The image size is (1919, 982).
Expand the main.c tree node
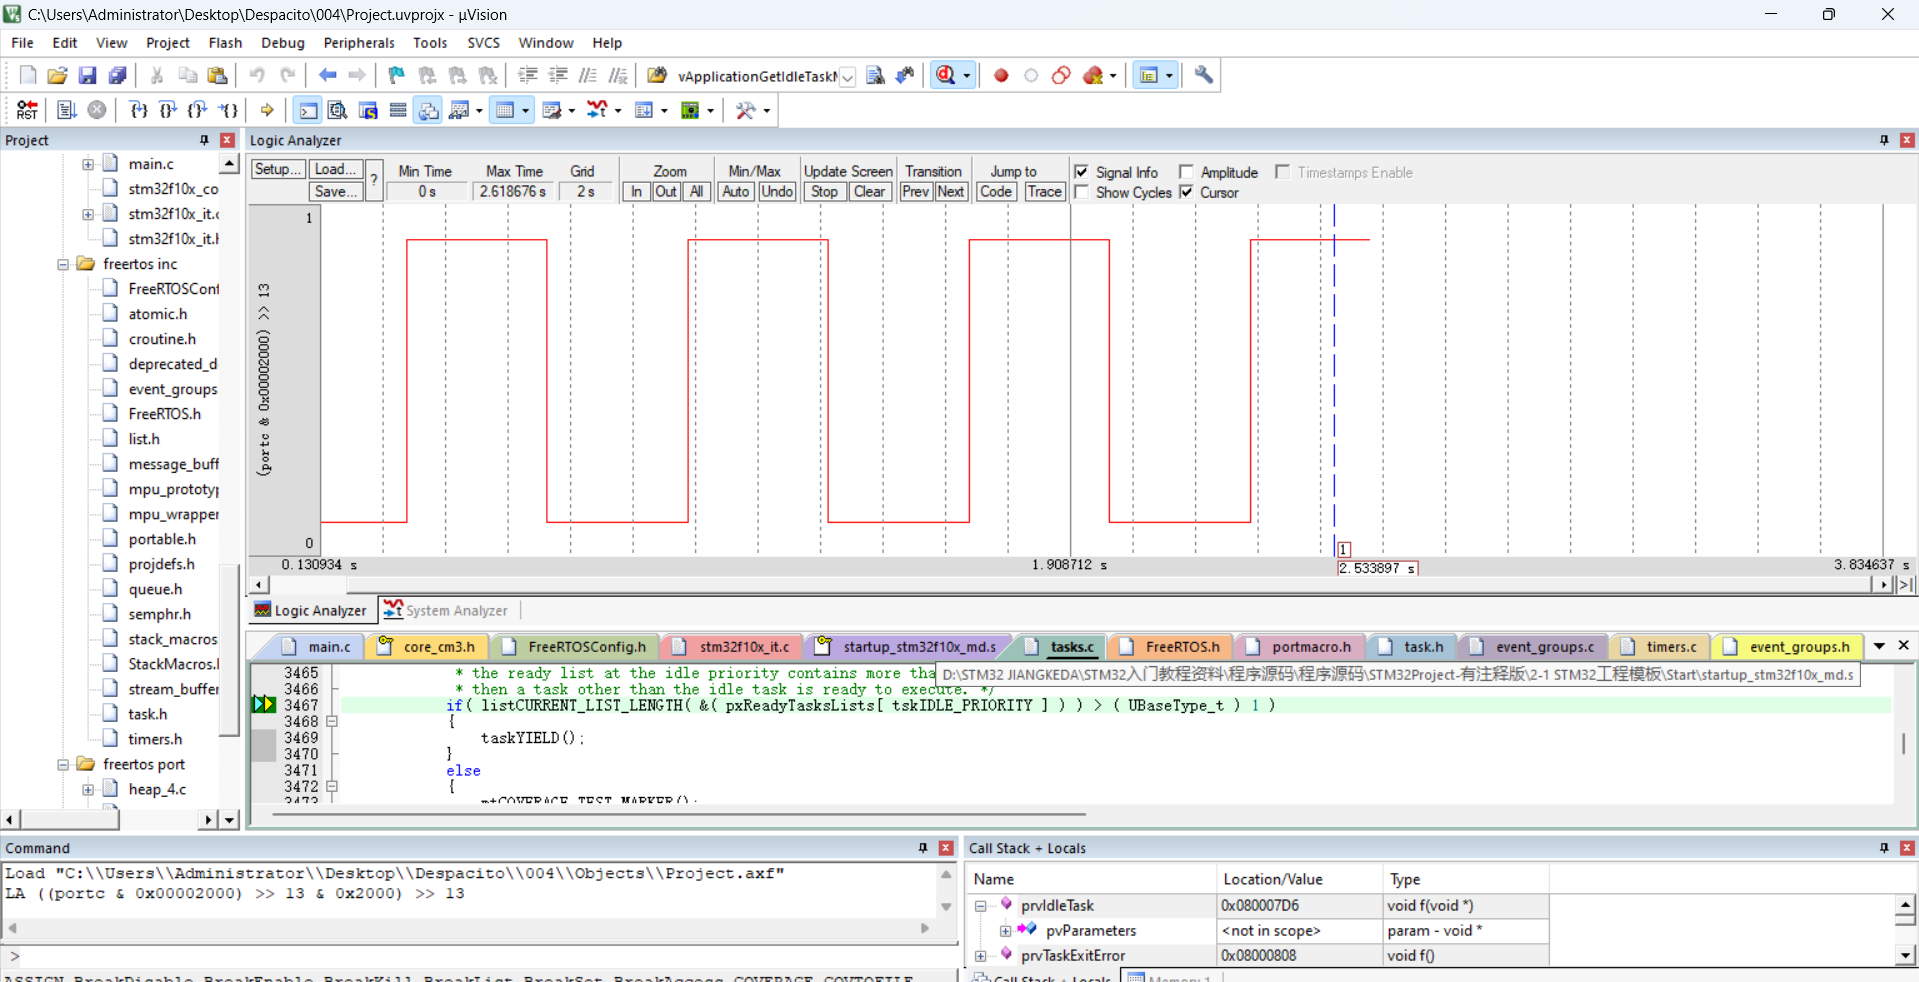coord(88,164)
